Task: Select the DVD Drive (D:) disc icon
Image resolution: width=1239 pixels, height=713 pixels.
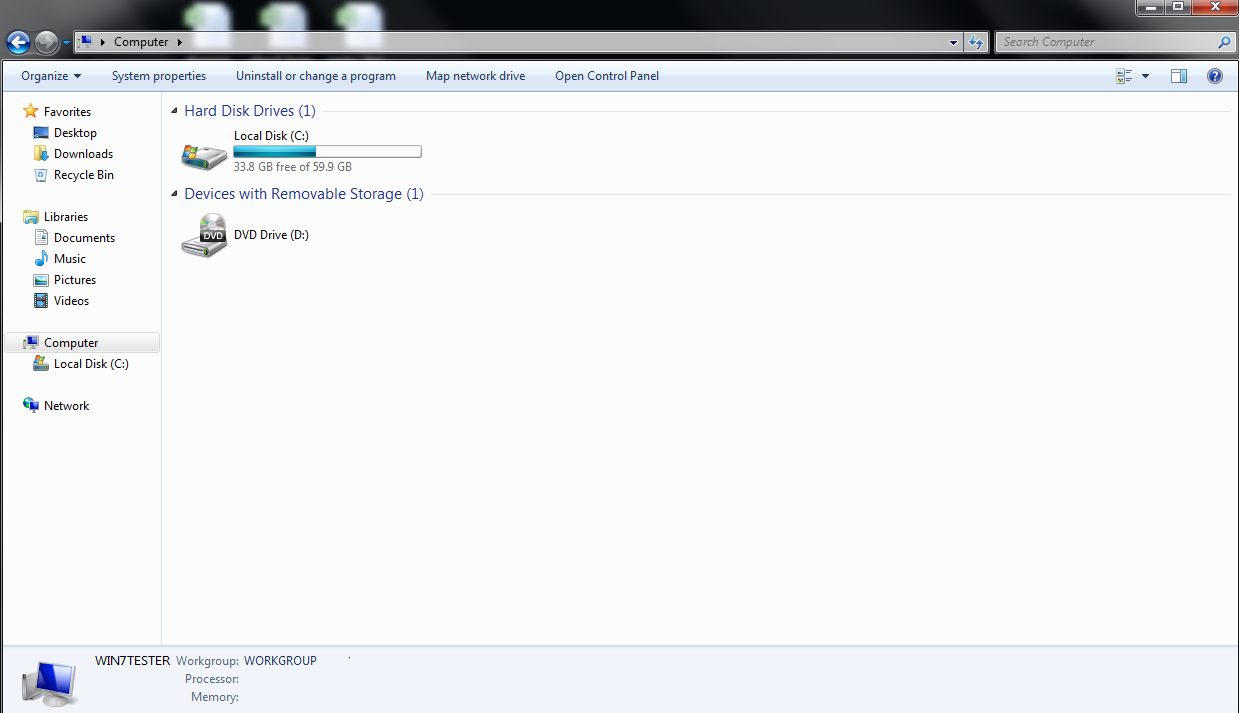Action: 204,236
